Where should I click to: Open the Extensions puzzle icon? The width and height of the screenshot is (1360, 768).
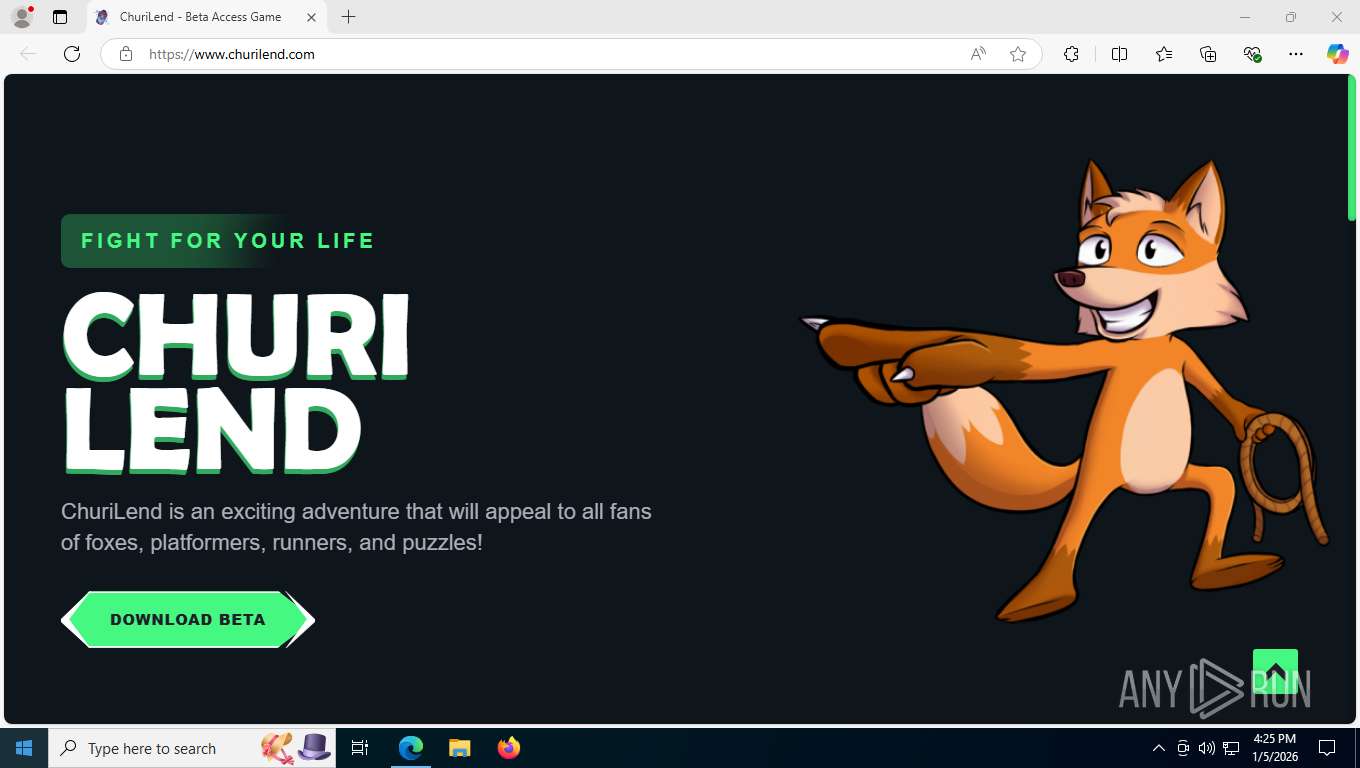(x=1071, y=54)
